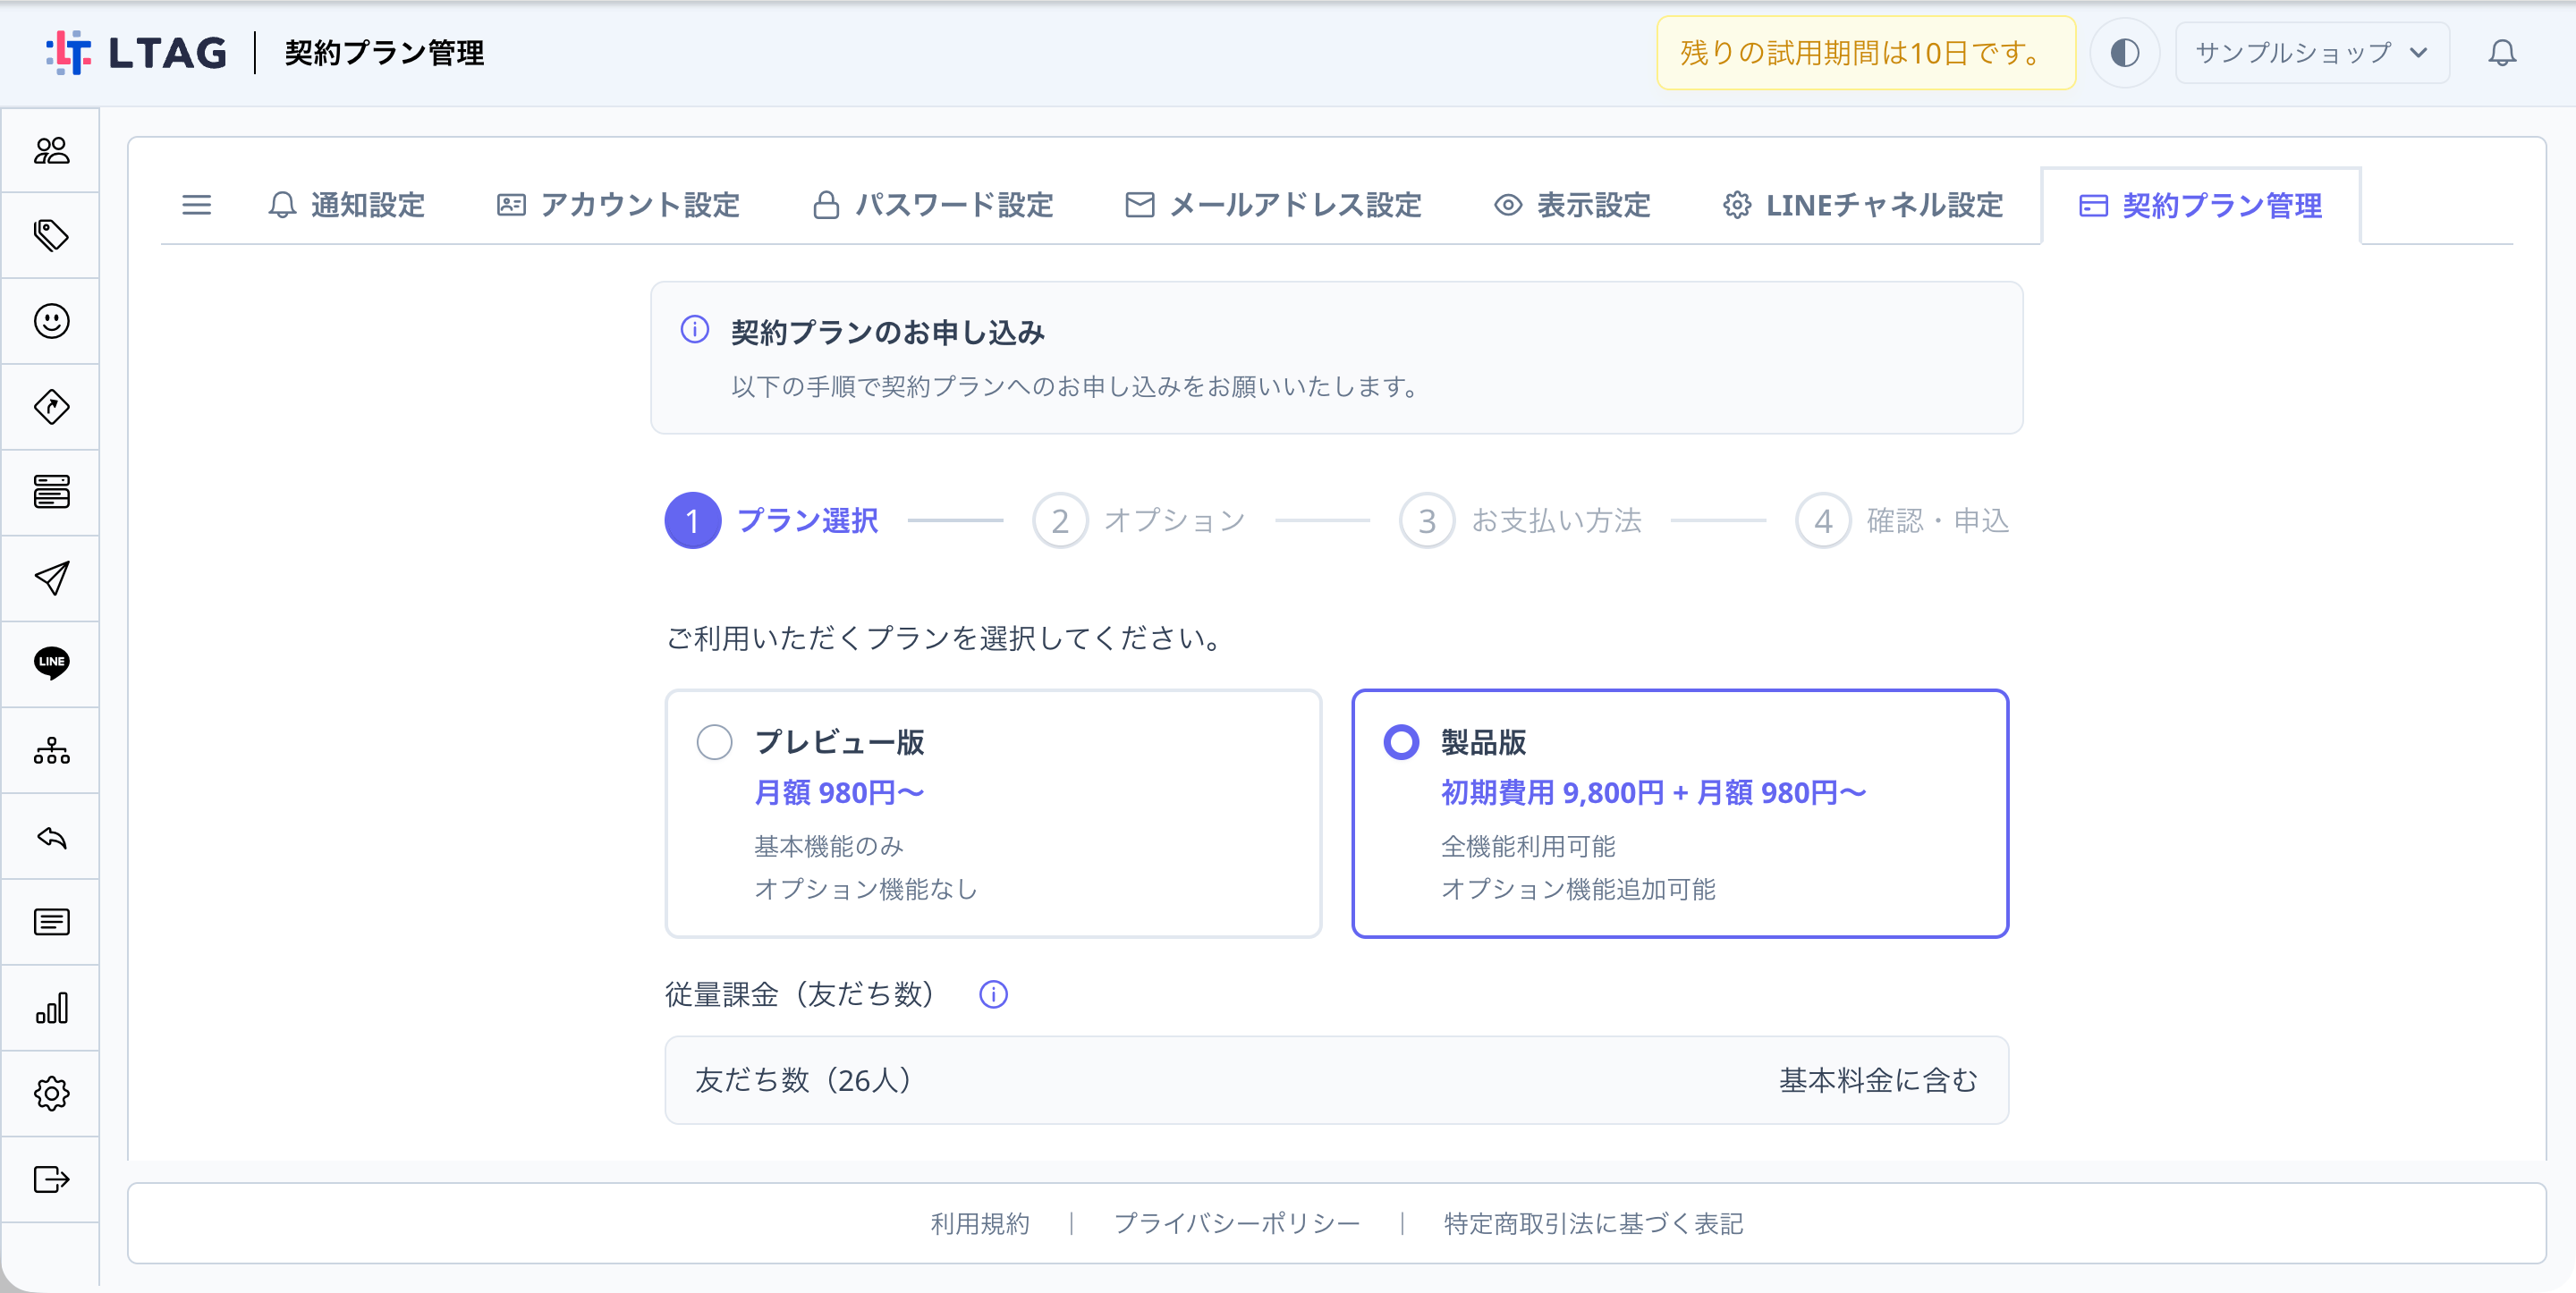This screenshot has width=2576, height=1293.
Task: Open the bar chart analytics icon
Action: pyautogui.click(x=51, y=1007)
